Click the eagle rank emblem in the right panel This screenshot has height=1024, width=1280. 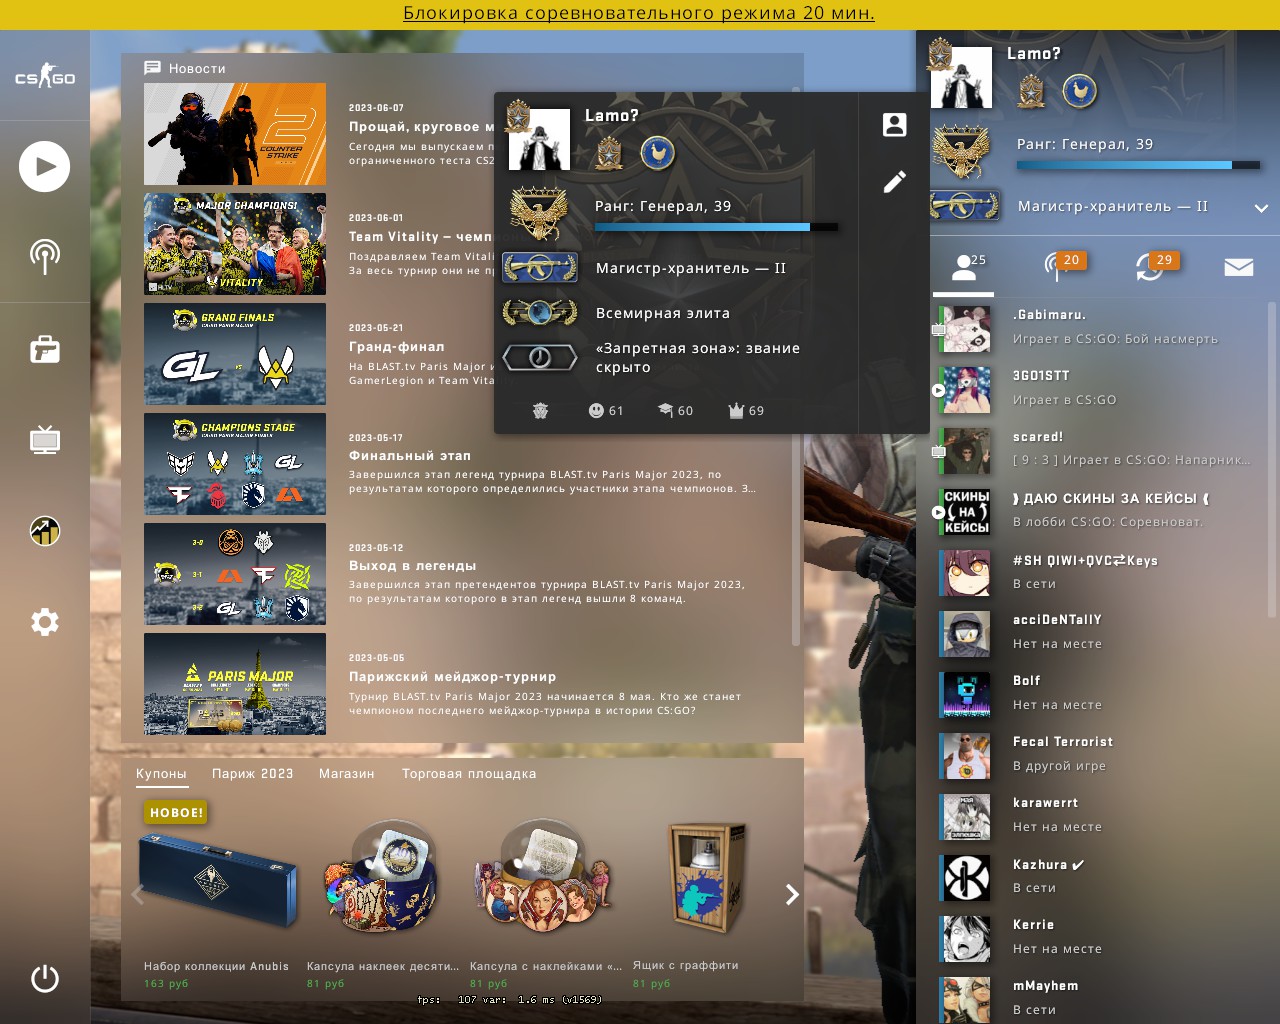pos(961,150)
